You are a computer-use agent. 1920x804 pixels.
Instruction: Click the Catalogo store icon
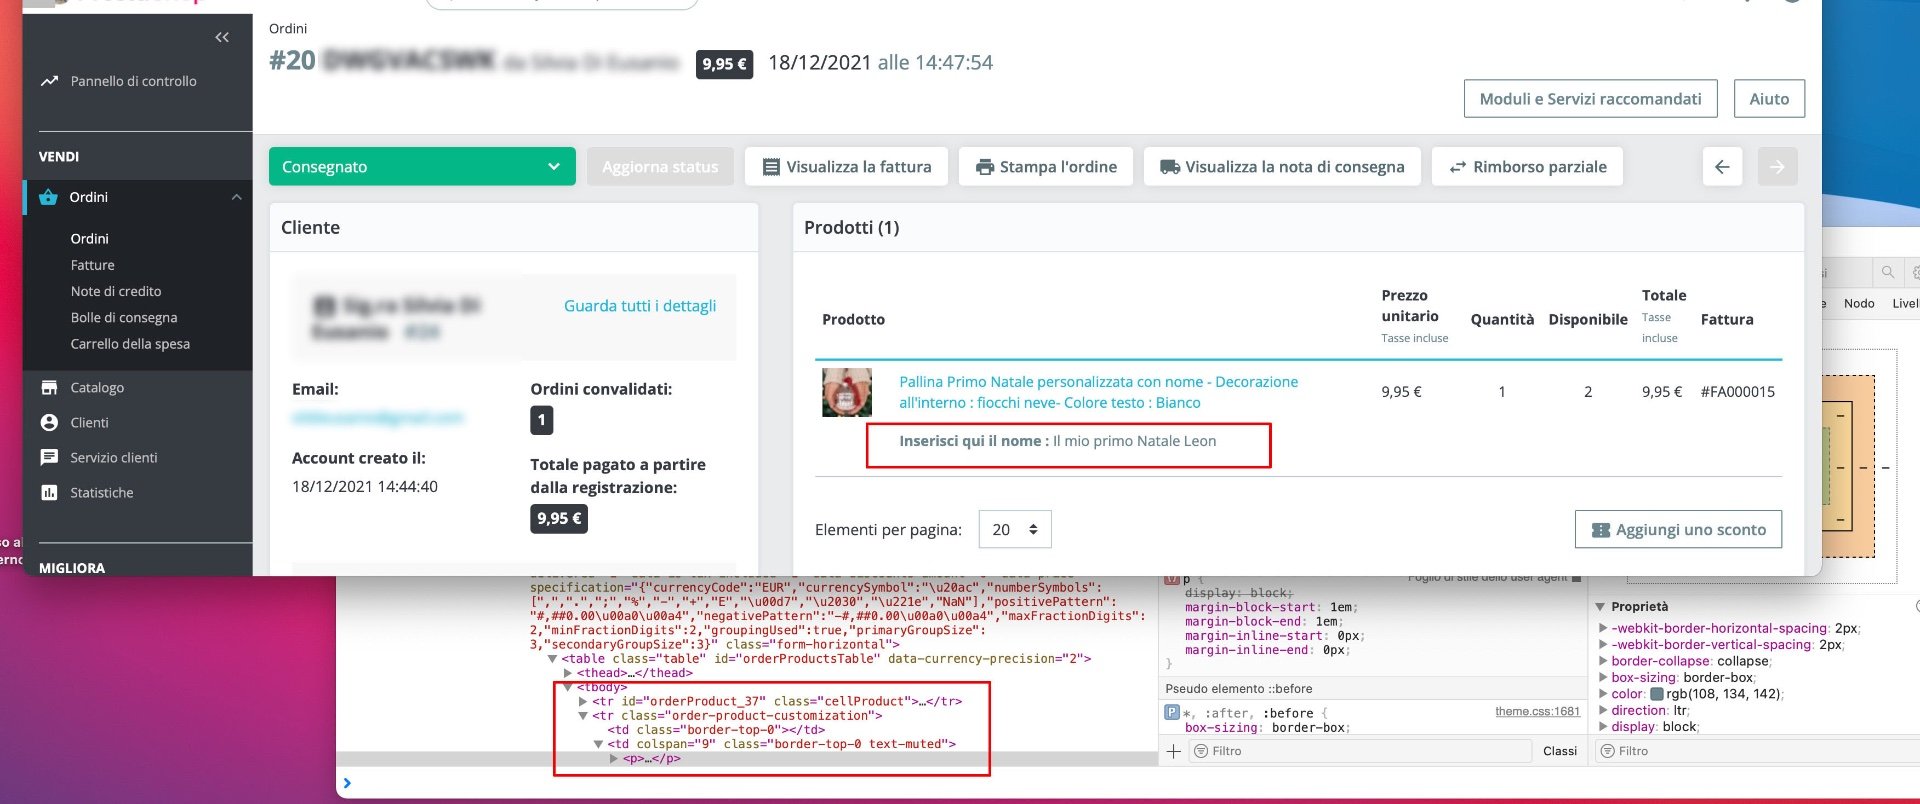pos(49,387)
